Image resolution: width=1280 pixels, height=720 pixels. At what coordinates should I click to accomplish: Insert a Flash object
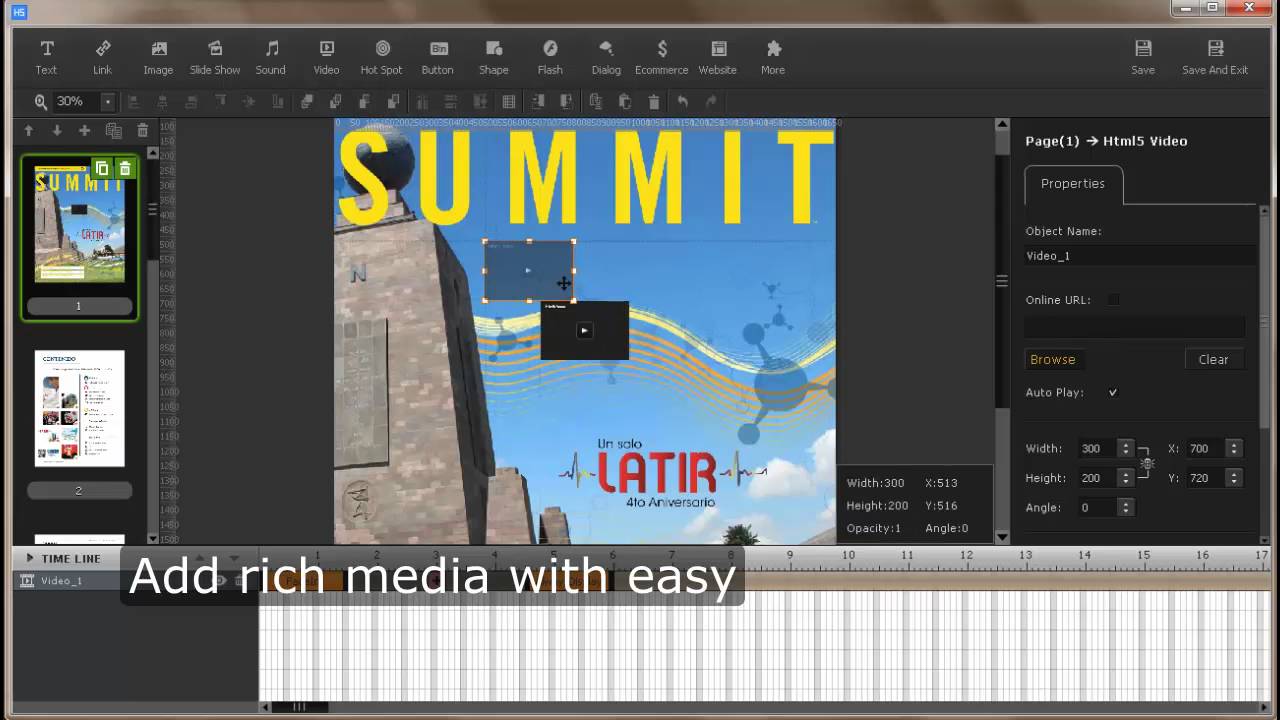click(x=550, y=57)
